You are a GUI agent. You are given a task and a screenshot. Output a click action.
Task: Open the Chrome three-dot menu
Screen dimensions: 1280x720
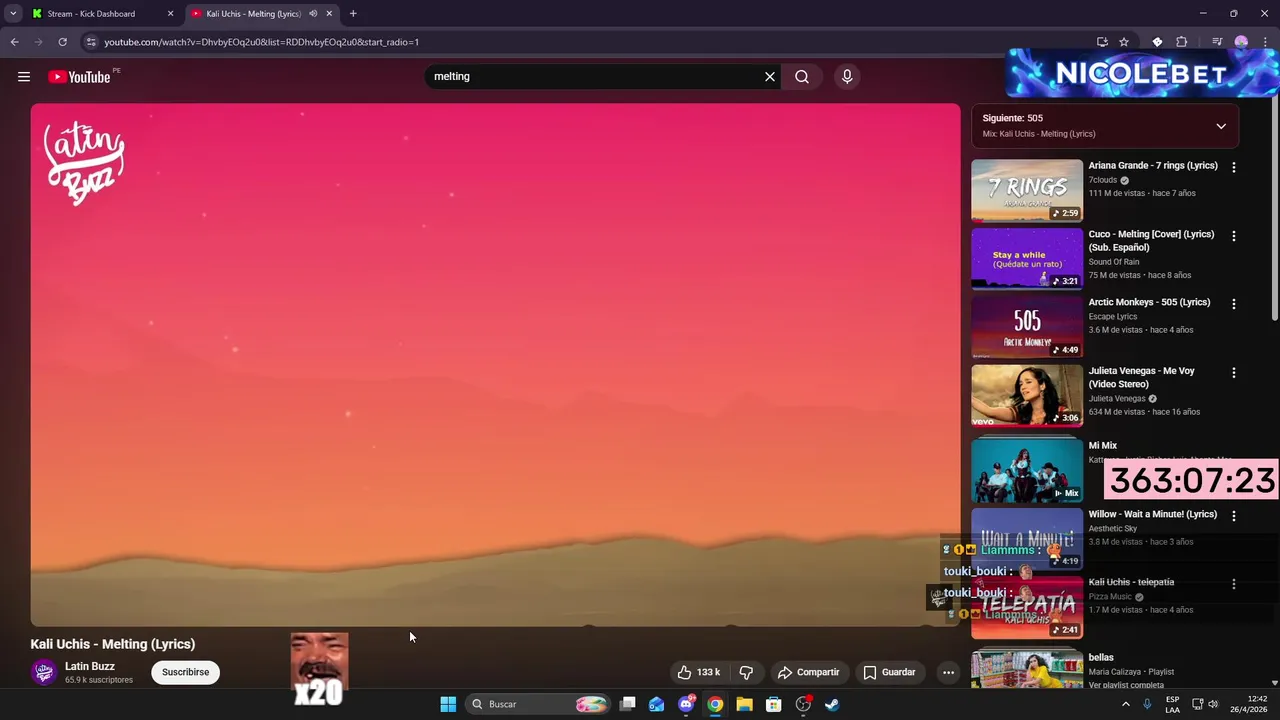pos(1265,42)
